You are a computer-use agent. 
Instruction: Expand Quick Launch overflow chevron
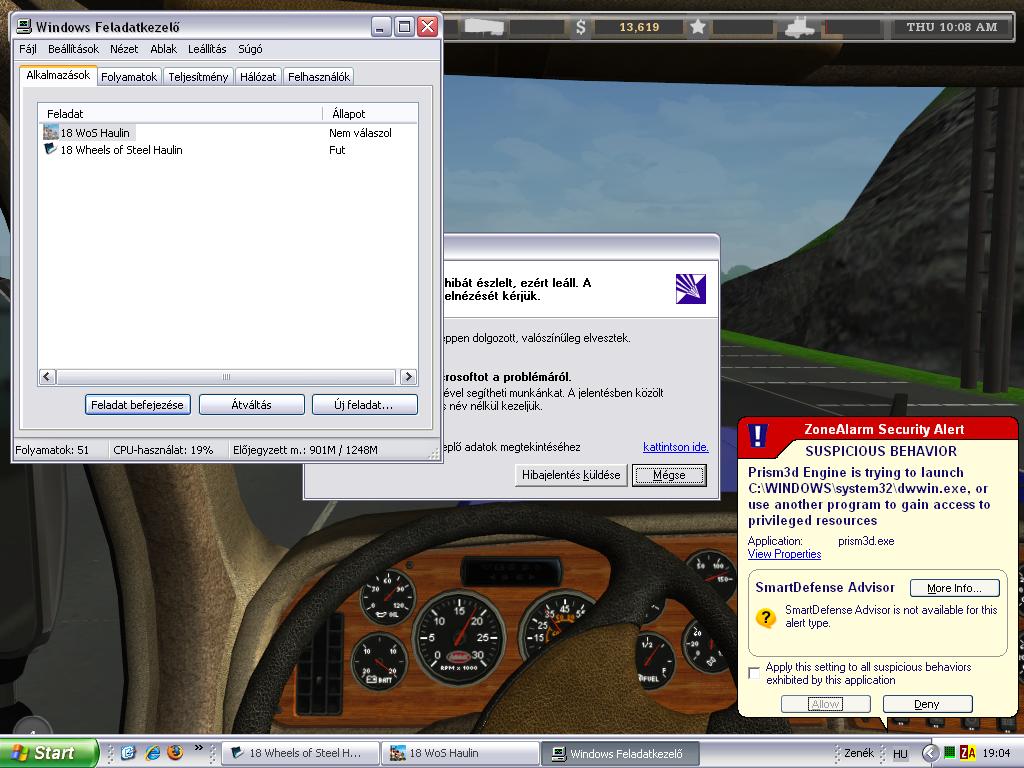click(198, 748)
